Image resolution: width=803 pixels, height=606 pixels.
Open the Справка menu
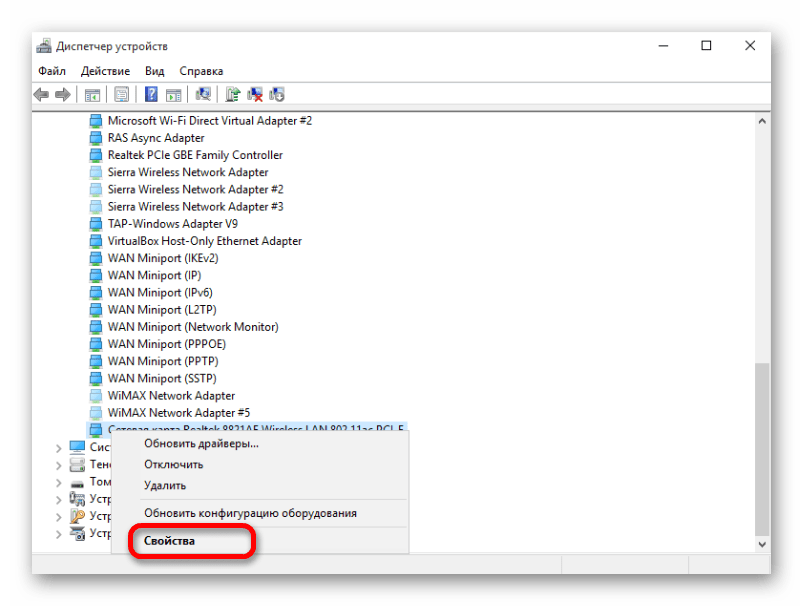tap(201, 71)
